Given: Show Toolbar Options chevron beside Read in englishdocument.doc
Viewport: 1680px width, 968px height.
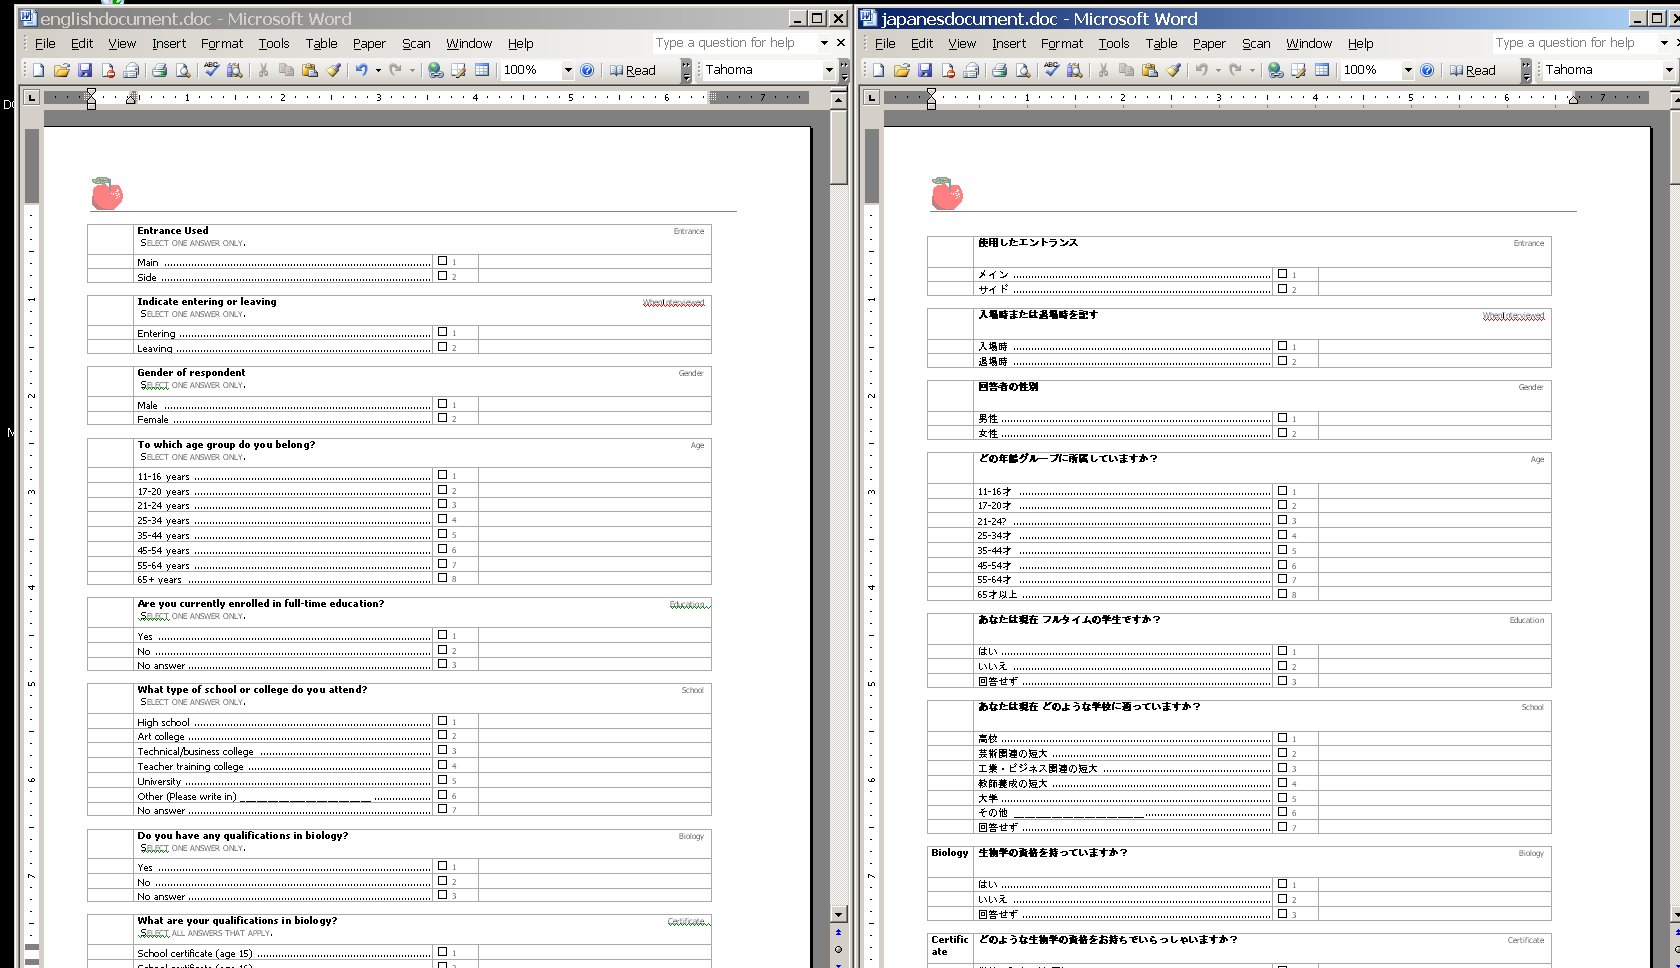Looking at the screenshot, I should 686,70.
